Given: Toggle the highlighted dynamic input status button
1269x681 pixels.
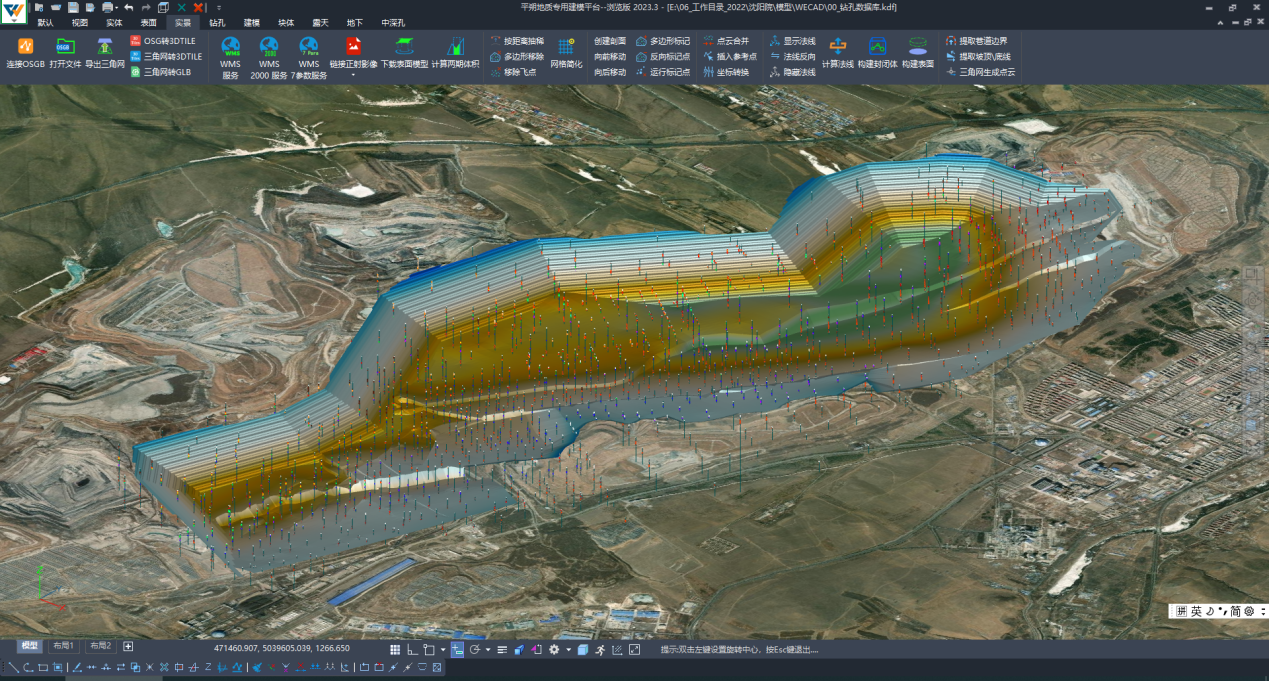Looking at the screenshot, I should 457,650.
